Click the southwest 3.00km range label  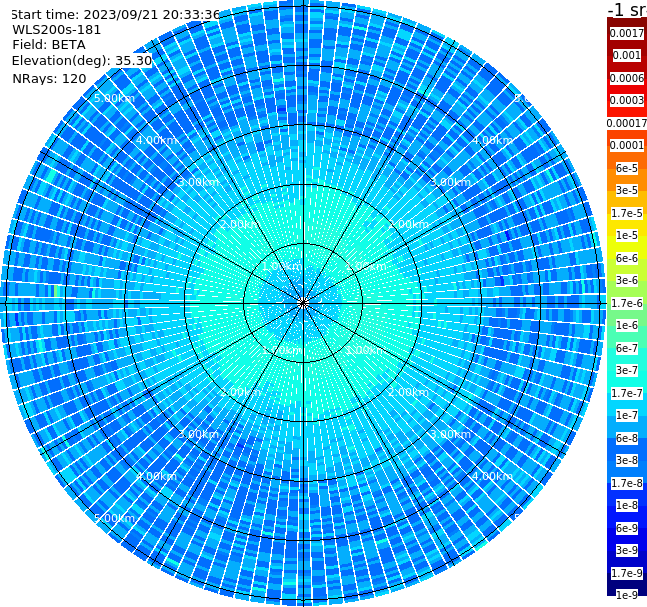pyautogui.click(x=198, y=434)
